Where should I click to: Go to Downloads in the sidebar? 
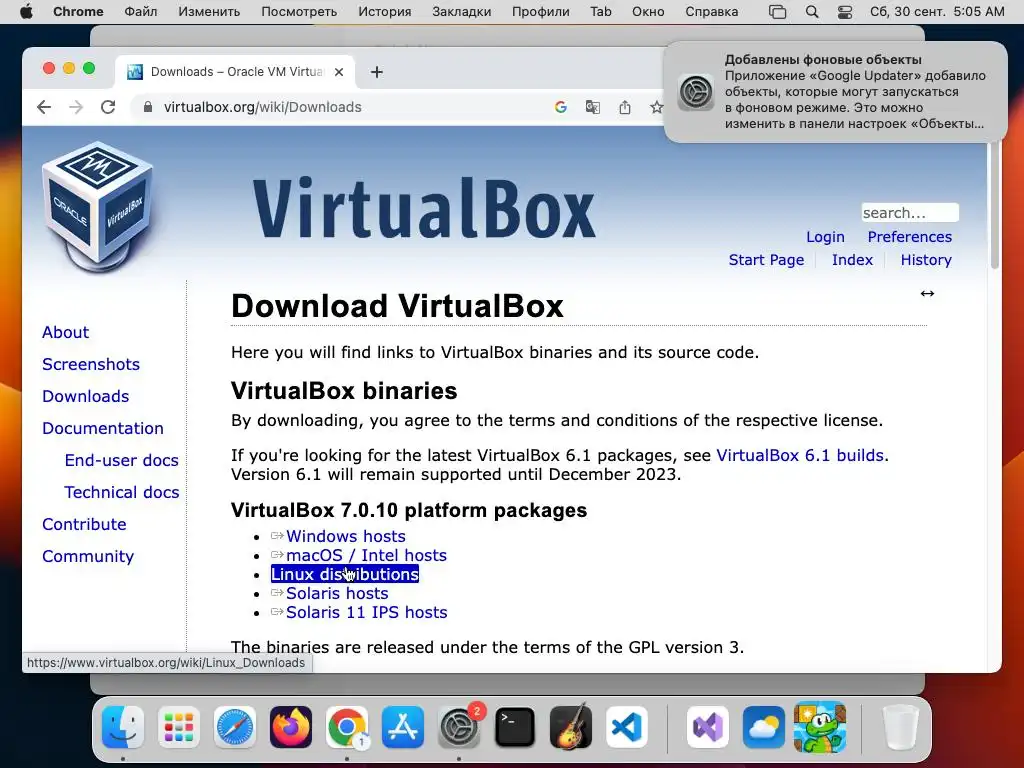point(86,396)
